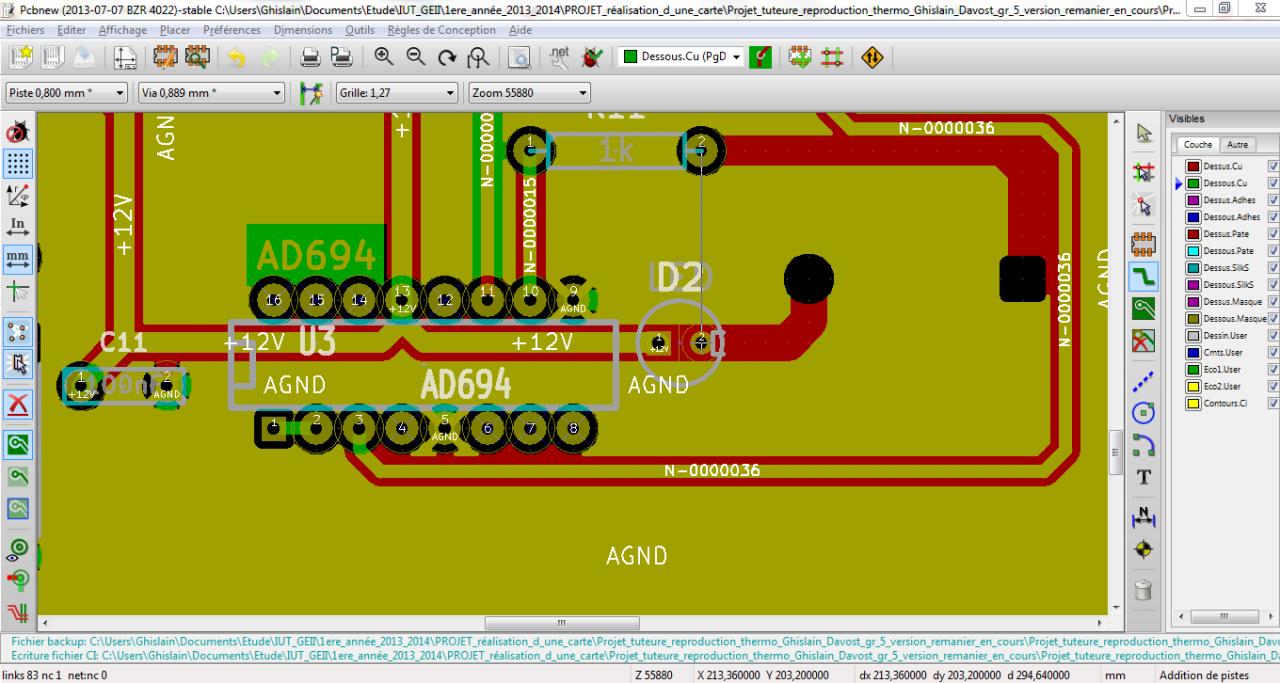This screenshot has height=683, width=1280.
Task: Click the Undo arrow icon
Action: pos(237,58)
